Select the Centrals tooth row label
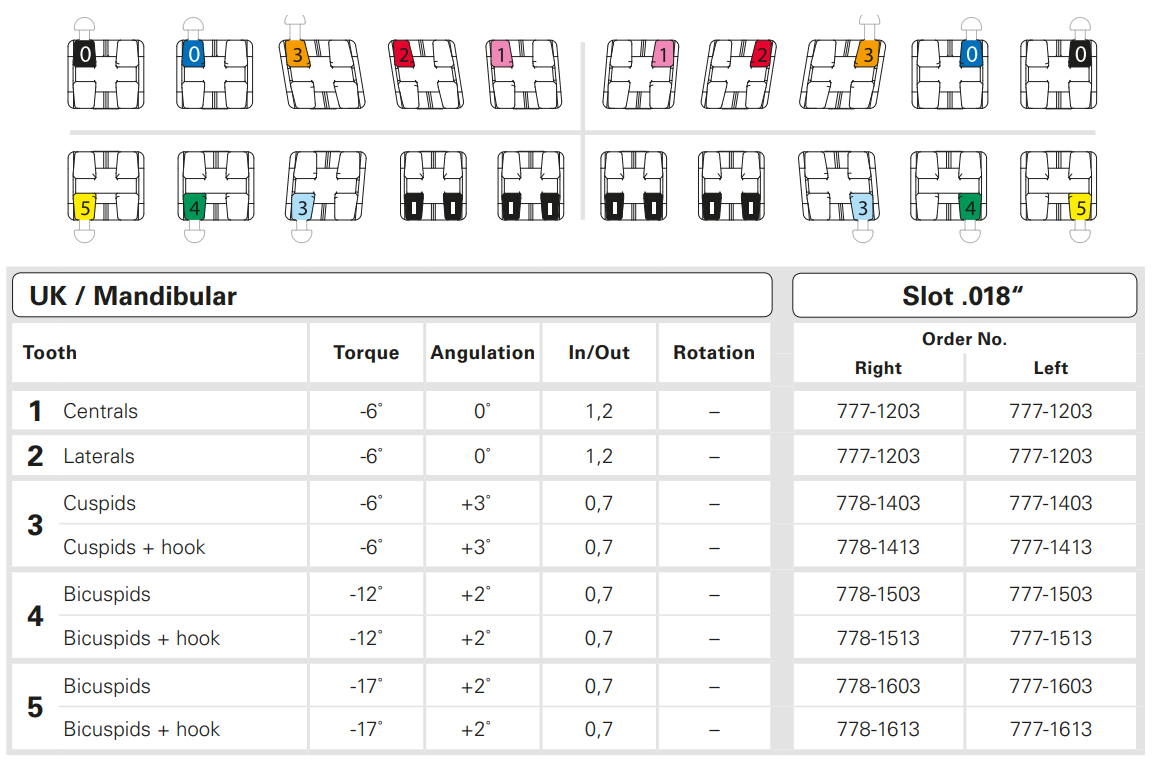1153x764 pixels. (100, 411)
